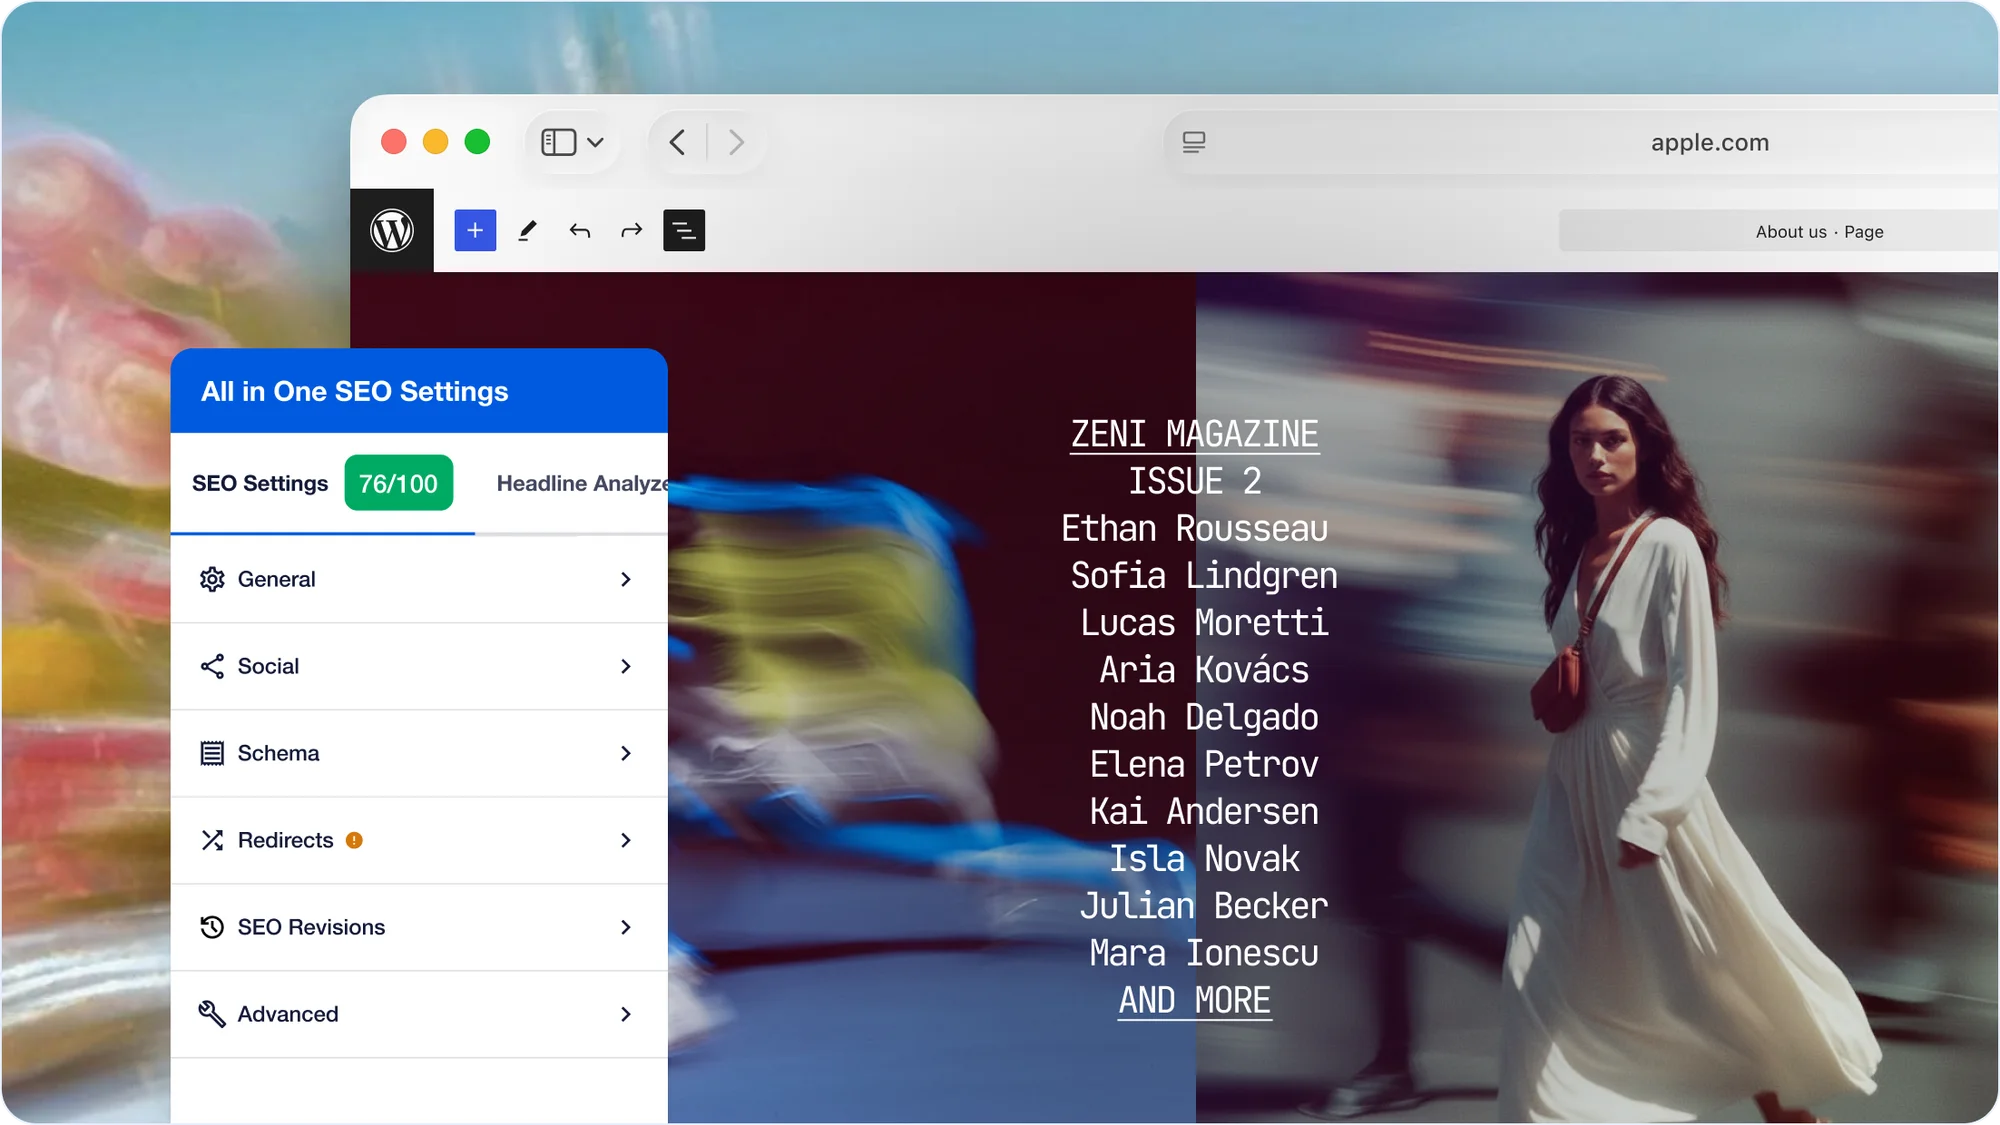Click the WordPress logo icon

(x=392, y=231)
